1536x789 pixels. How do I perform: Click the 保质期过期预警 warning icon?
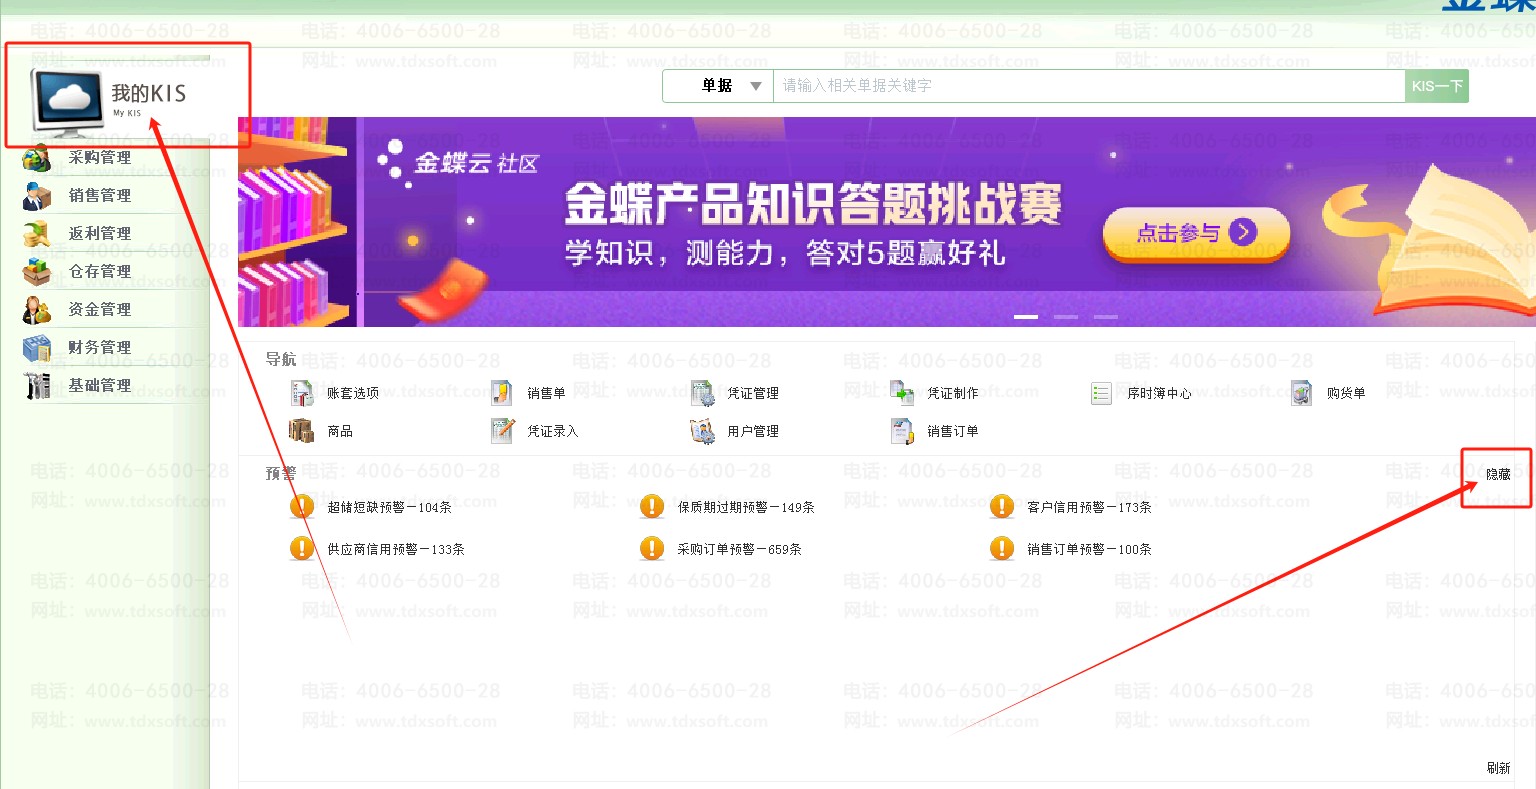coord(652,507)
